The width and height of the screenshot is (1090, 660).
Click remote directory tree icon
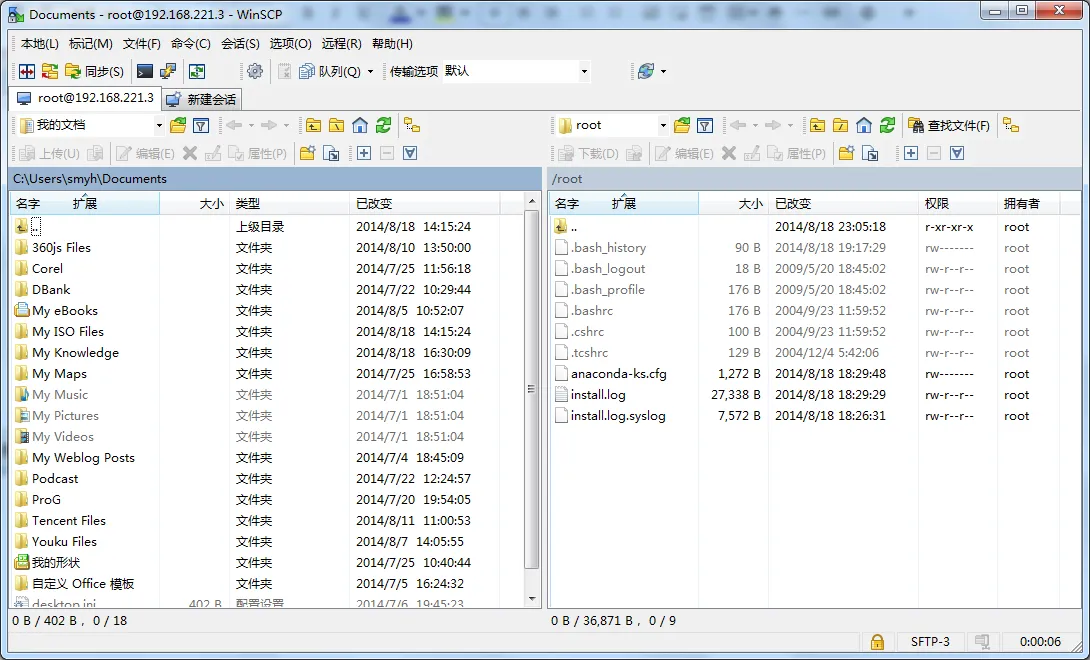[1011, 125]
